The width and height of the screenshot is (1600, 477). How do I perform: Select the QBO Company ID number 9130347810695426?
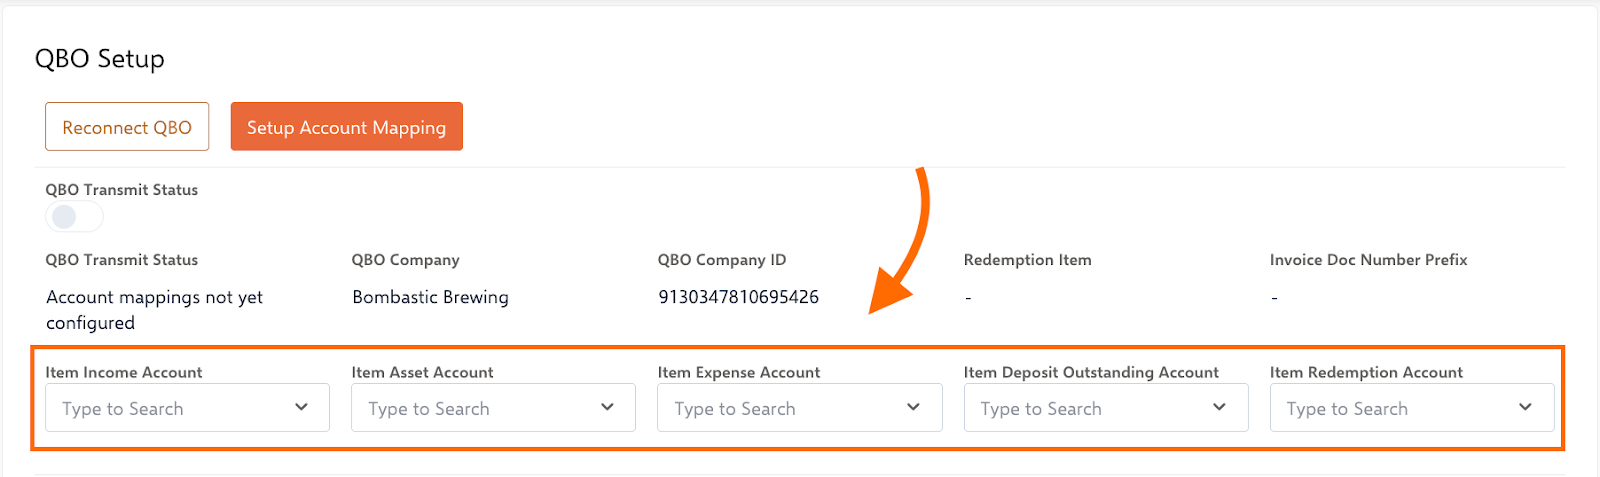[x=738, y=297]
